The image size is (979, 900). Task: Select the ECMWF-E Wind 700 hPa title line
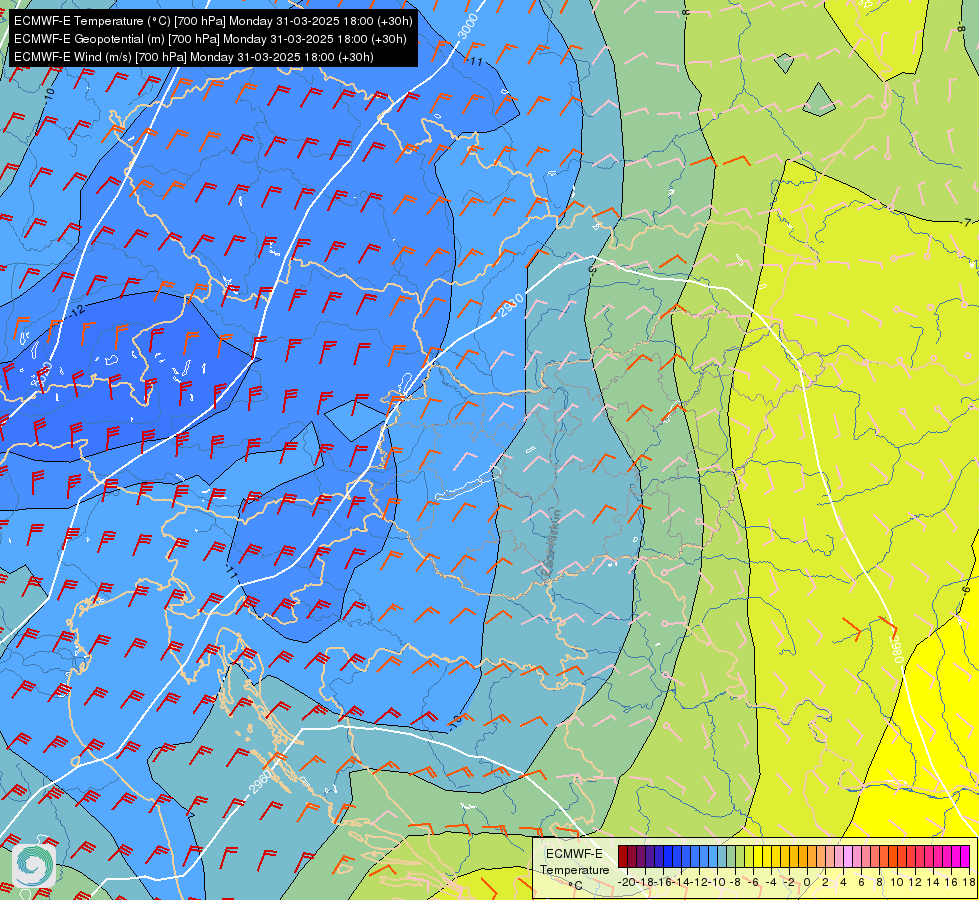click(194, 57)
